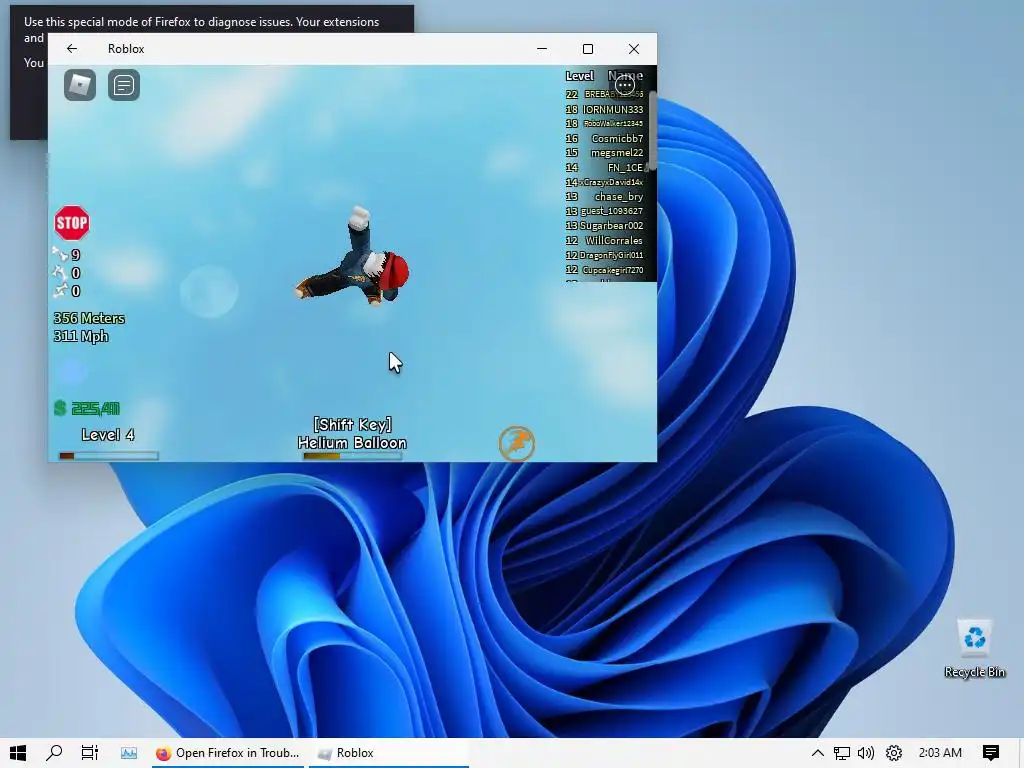Click the orange runner boost icon
Viewport: 1024px width, 768px height.
517,443
